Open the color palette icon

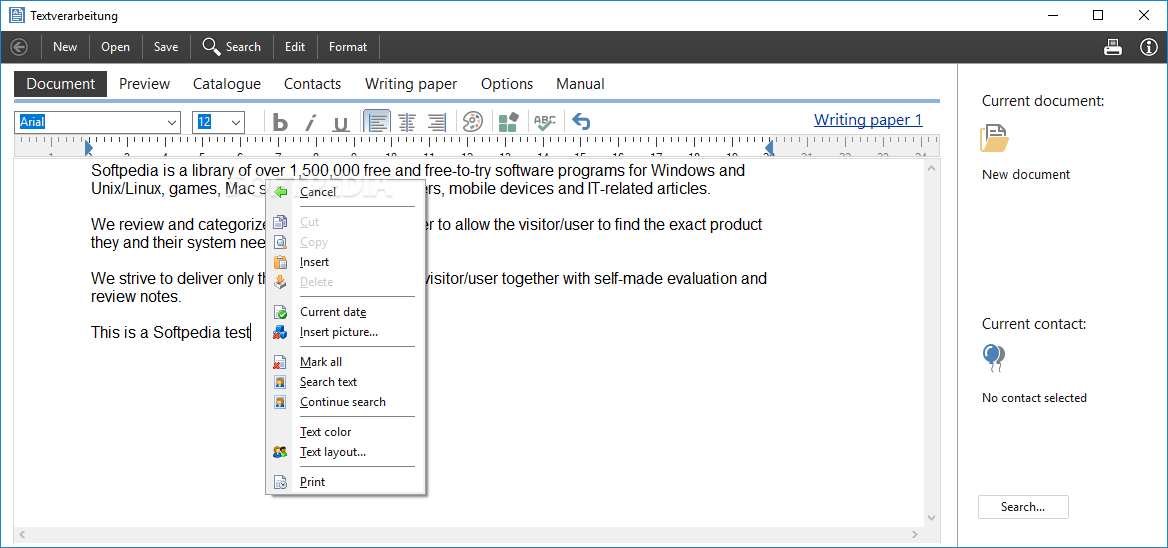473,121
